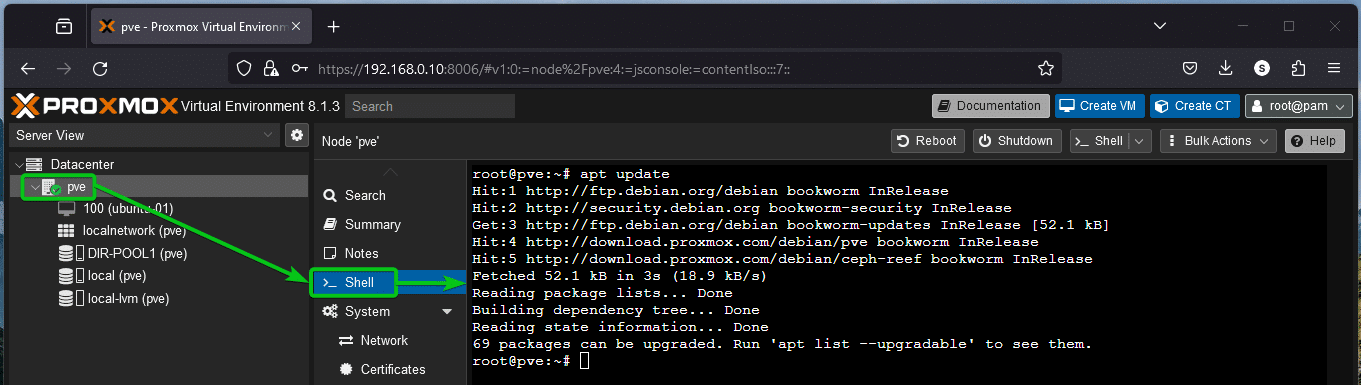This screenshot has height=385, width=1361.
Task: Bookmark this page with the star icon
Action: [x=1046, y=69]
